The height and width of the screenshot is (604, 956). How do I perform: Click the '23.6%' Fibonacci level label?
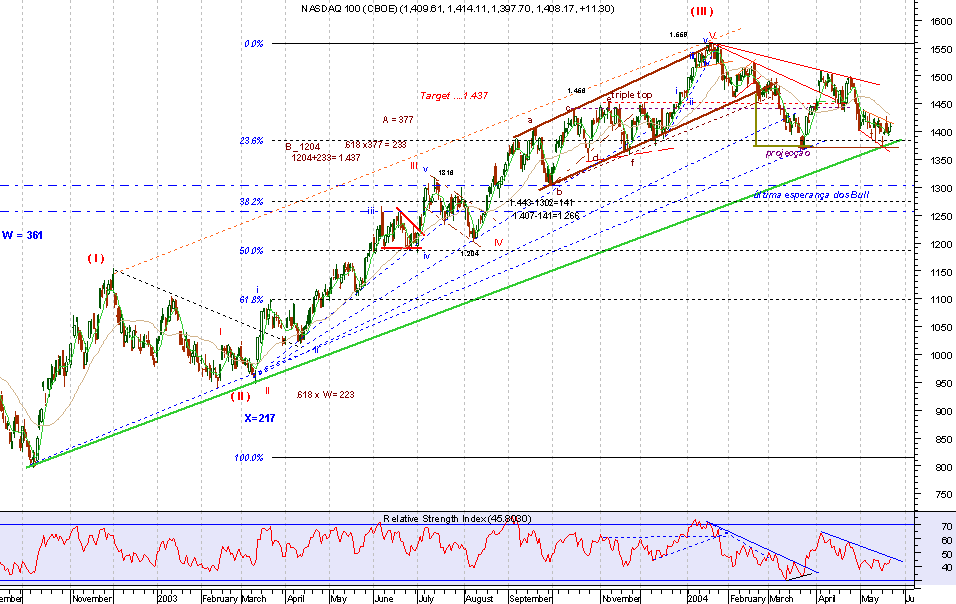[x=251, y=141]
